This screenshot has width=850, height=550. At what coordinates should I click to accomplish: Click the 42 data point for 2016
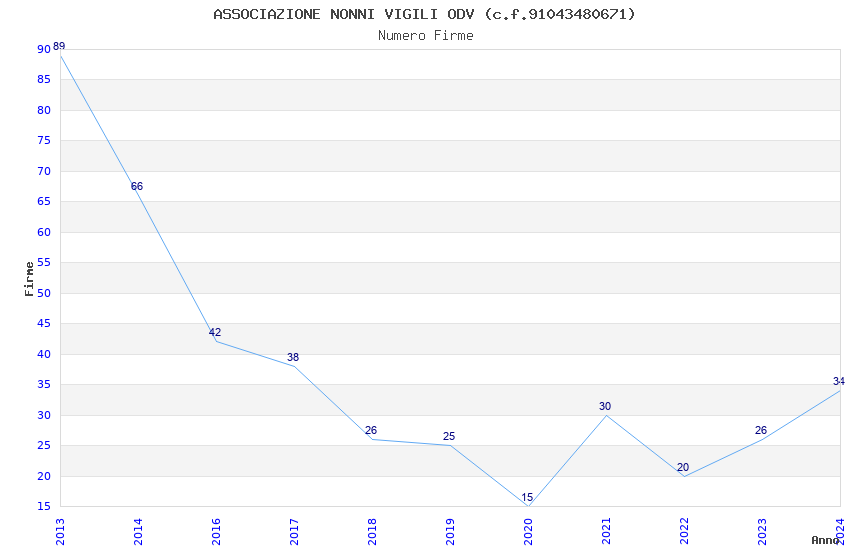point(215,332)
